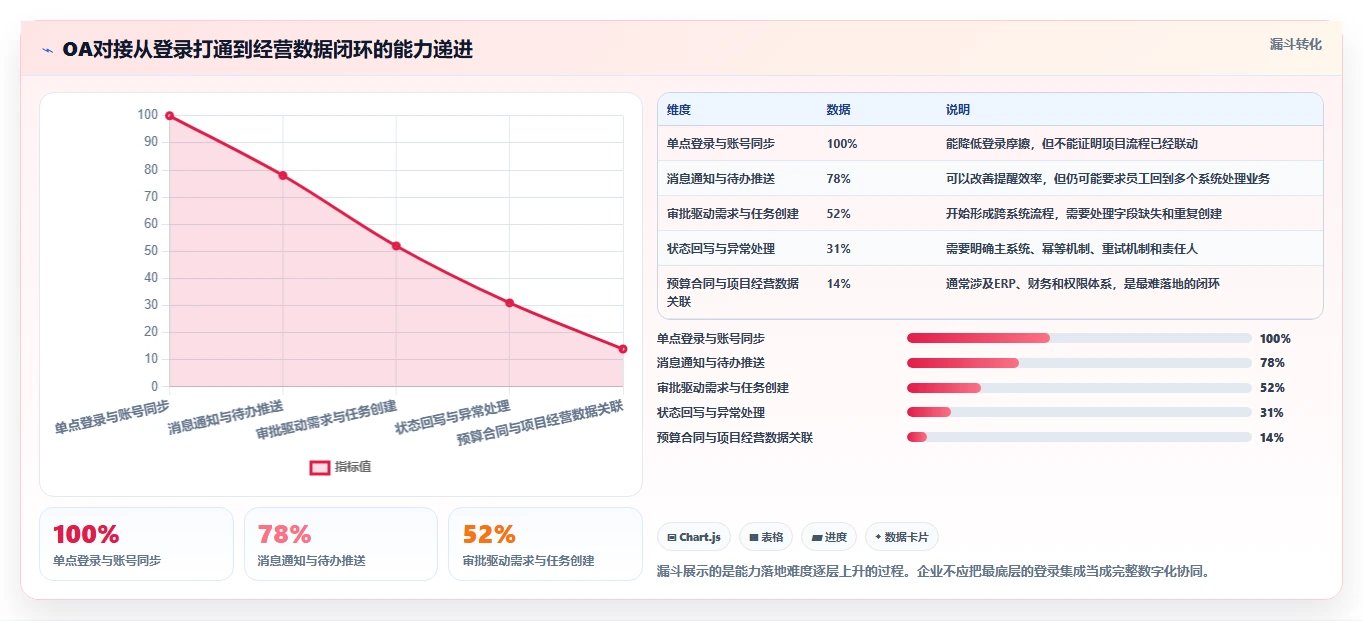
Task: Click the 100% data point on the chart
Action: (x=169, y=116)
